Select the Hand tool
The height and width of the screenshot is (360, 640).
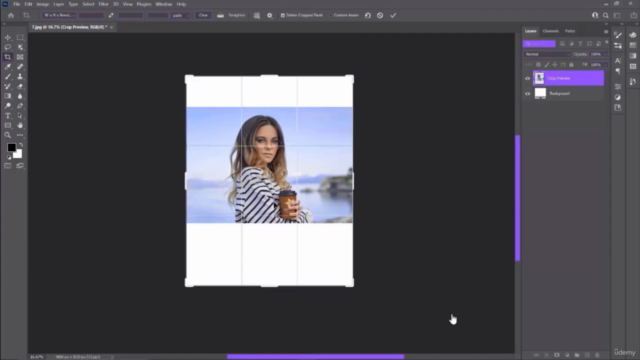[20, 126]
